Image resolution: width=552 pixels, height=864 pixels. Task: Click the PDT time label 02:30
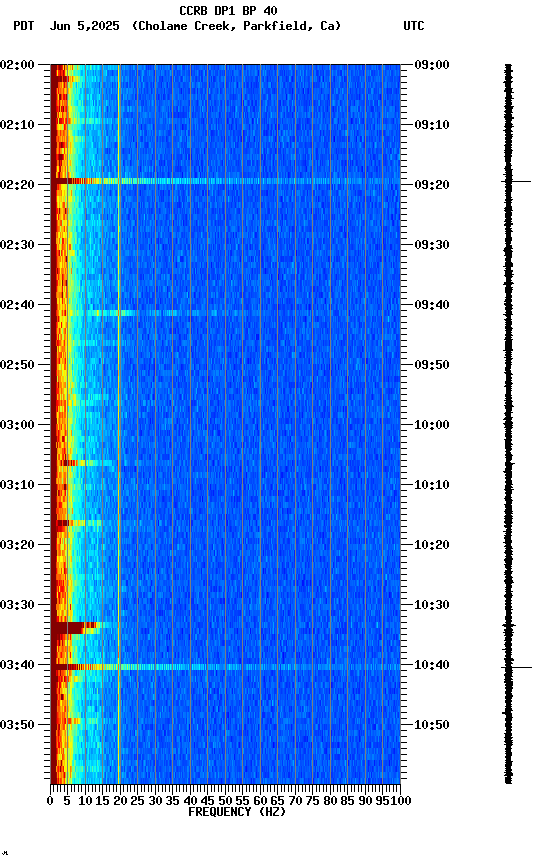click(x=17, y=245)
